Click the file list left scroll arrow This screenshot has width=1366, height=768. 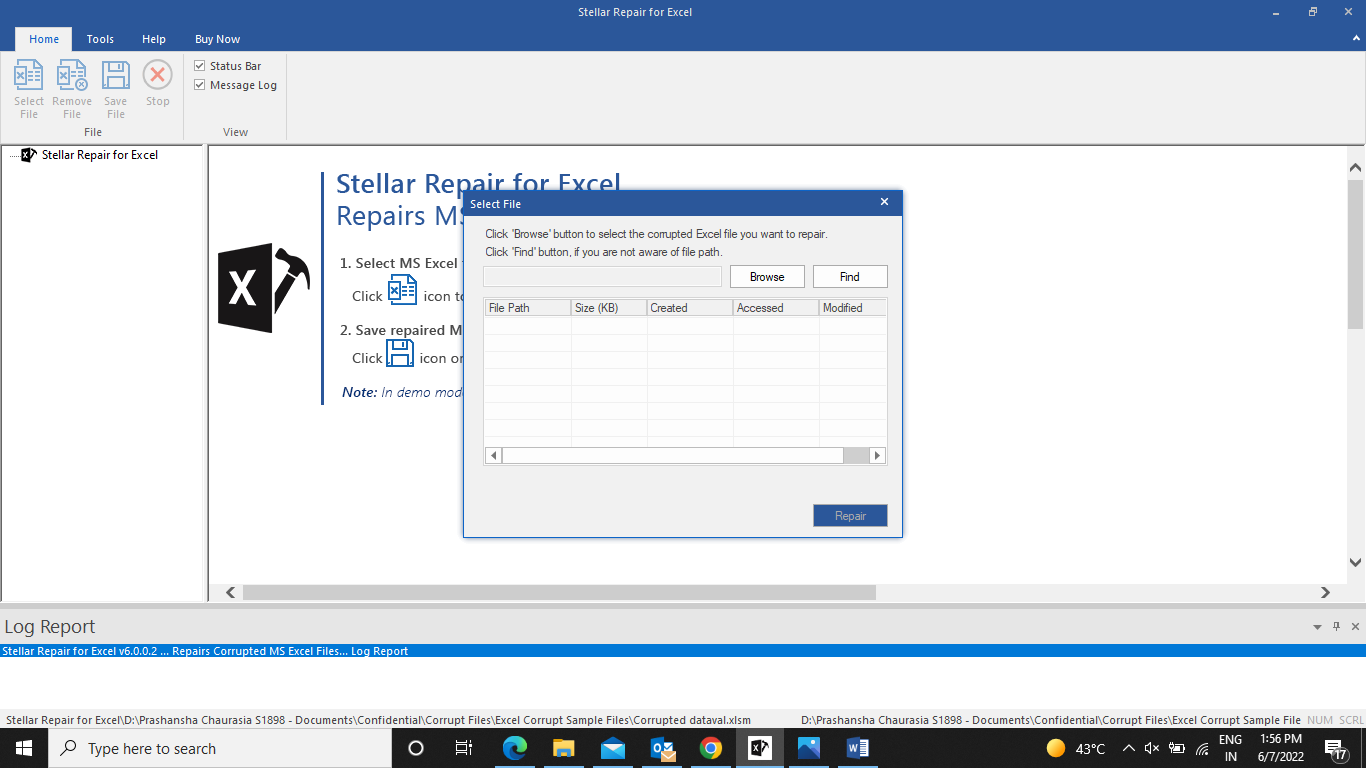pyautogui.click(x=493, y=456)
